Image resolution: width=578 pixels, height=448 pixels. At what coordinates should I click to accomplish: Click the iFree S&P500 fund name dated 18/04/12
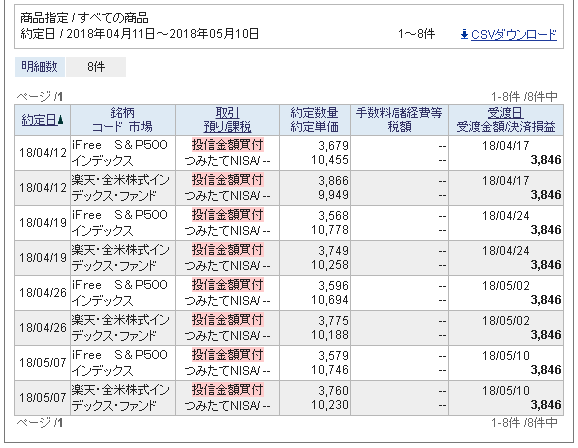coord(120,153)
